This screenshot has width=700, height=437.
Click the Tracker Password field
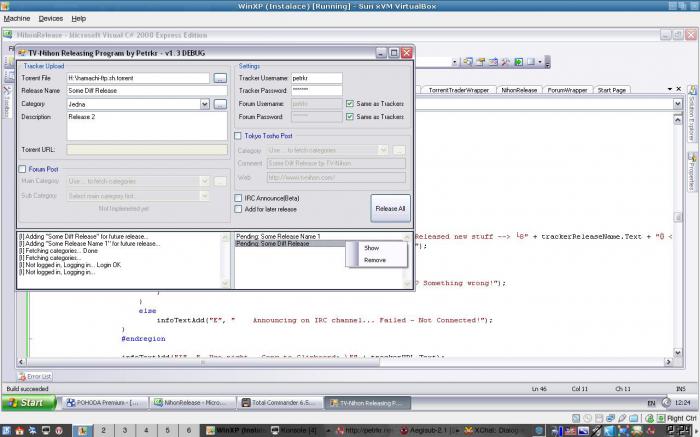click(317, 91)
